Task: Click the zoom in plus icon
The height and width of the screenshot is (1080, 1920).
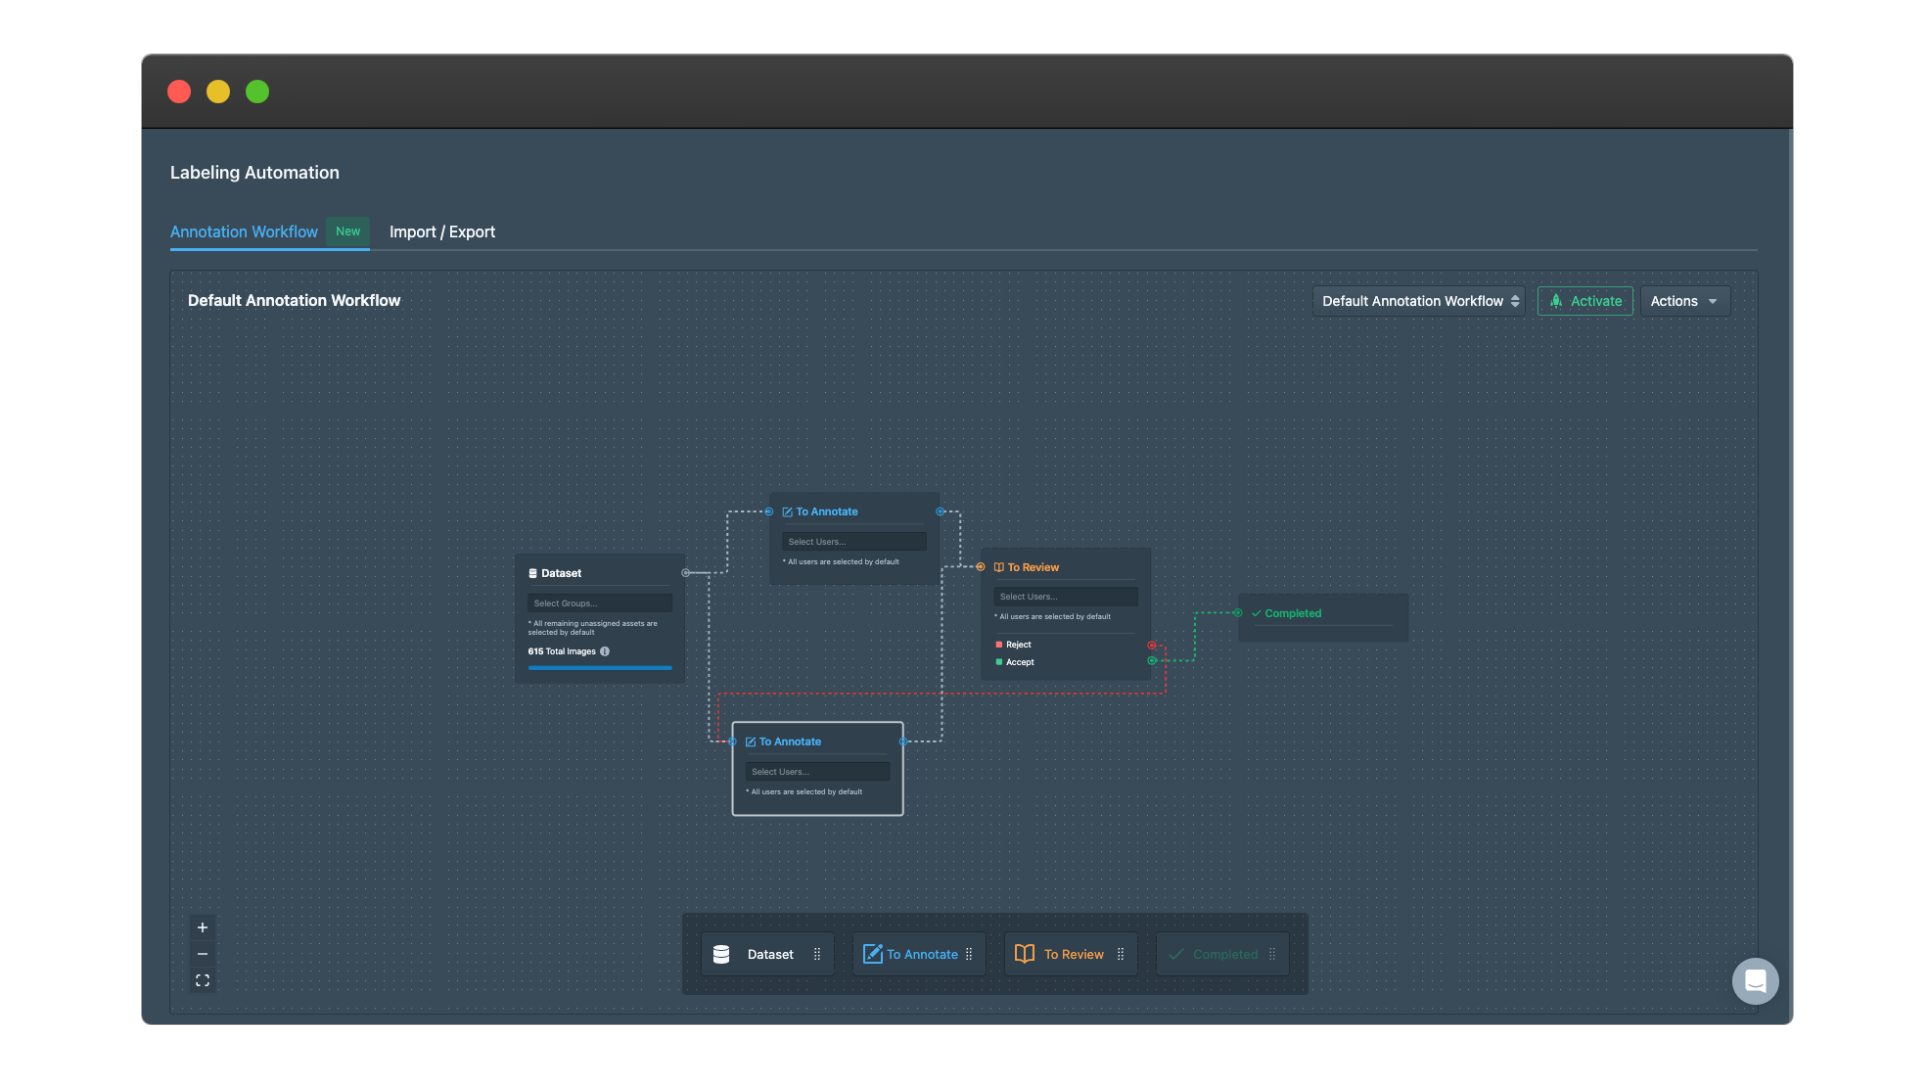Action: point(202,927)
